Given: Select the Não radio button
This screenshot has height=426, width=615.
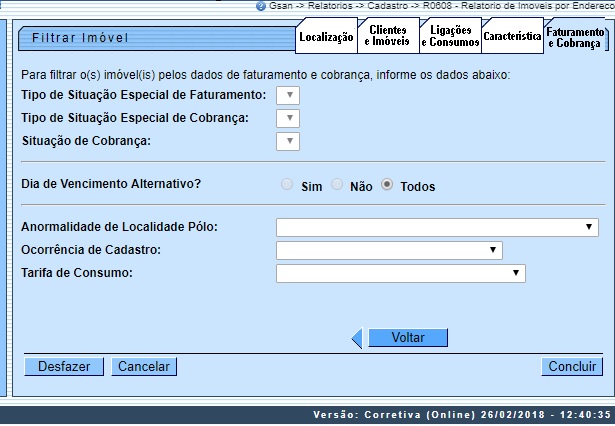Looking at the screenshot, I should click(x=337, y=186).
